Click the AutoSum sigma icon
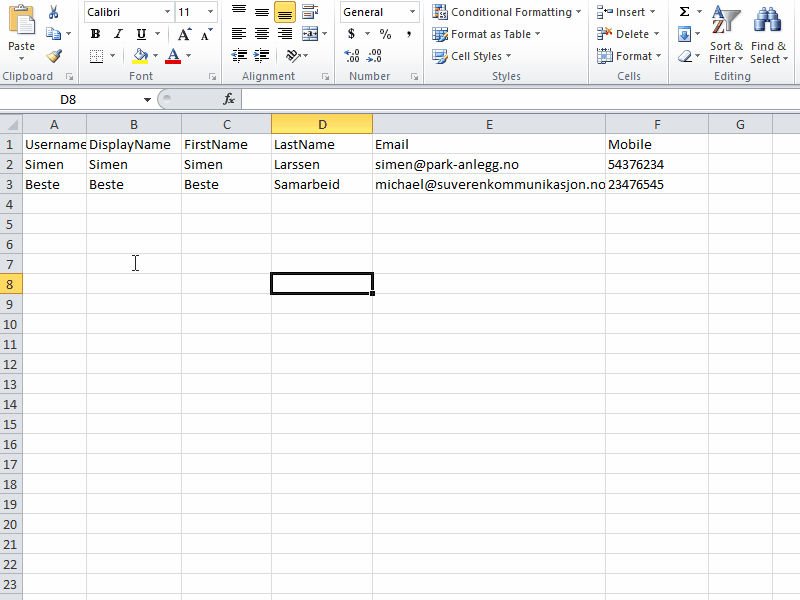The height and width of the screenshot is (600, 800). click(x=684, y=12)
